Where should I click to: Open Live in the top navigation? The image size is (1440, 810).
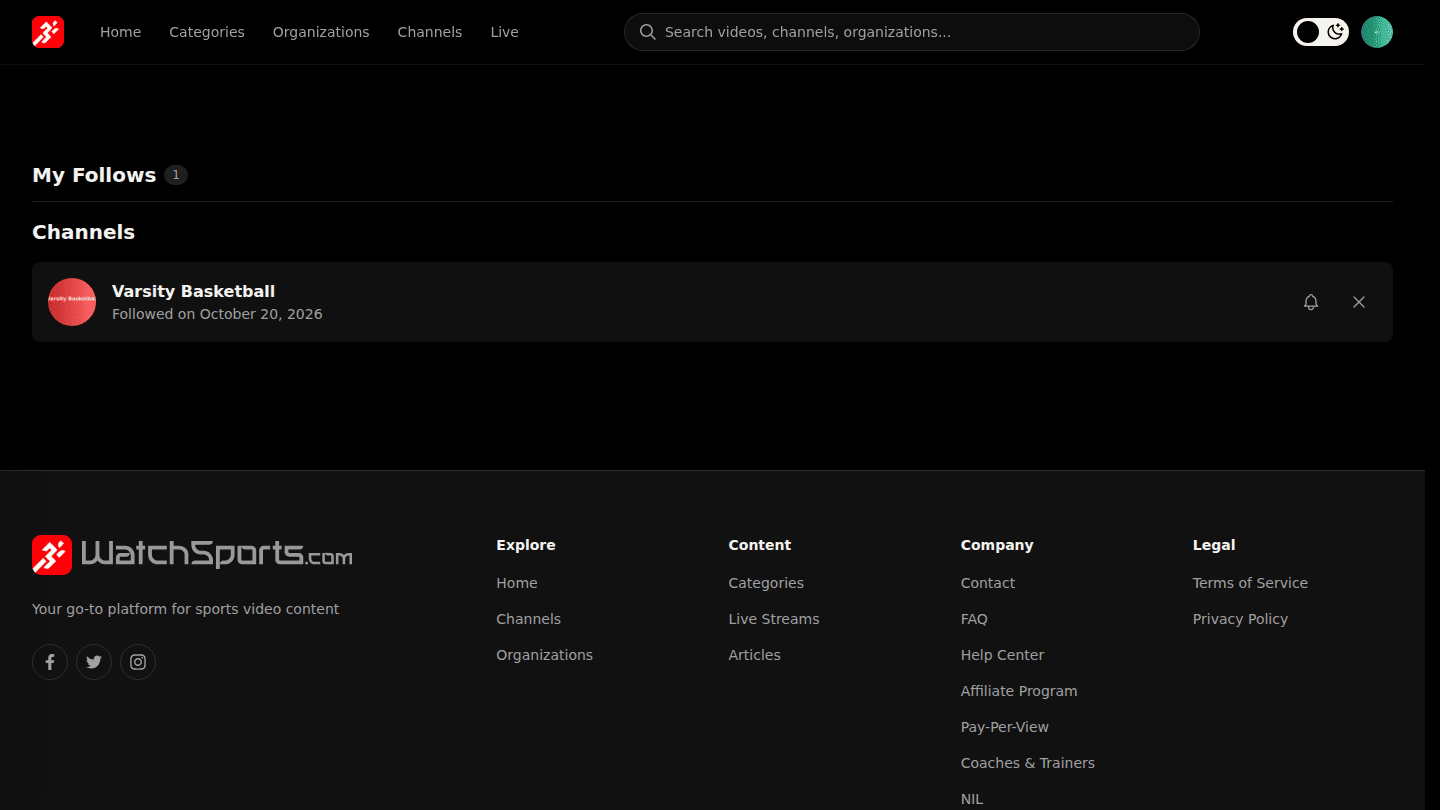pos(504,32)
